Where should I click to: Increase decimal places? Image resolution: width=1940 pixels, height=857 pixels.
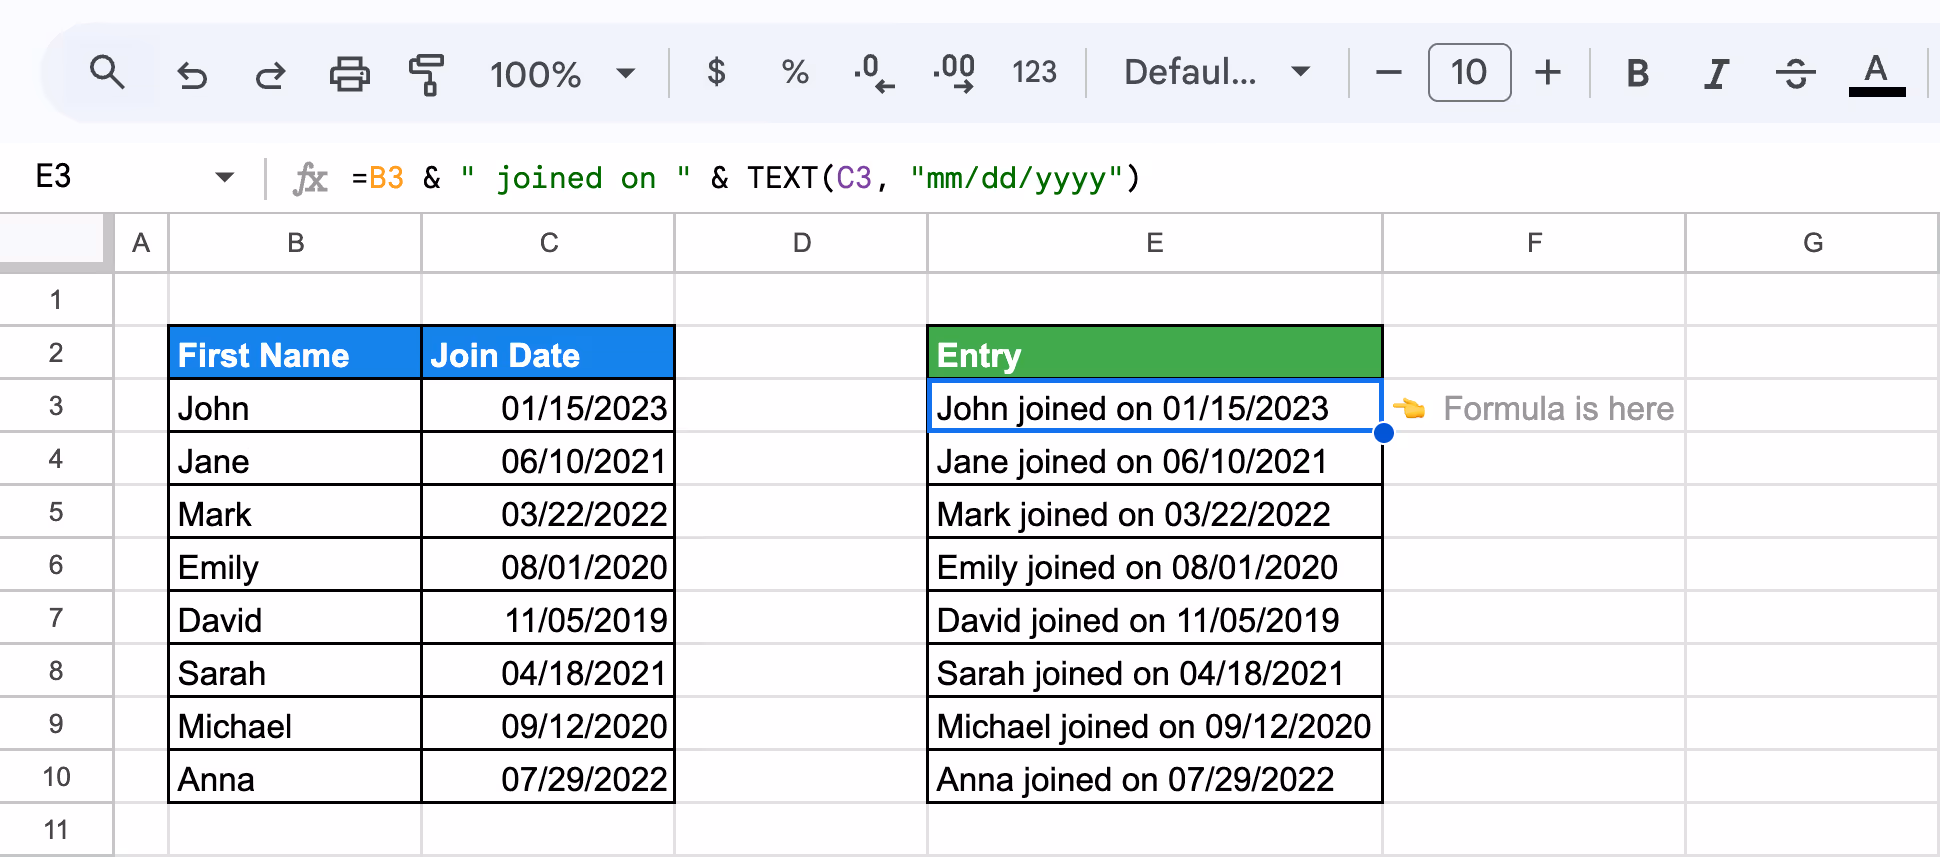pyautogui.click(x=954, y=73)
